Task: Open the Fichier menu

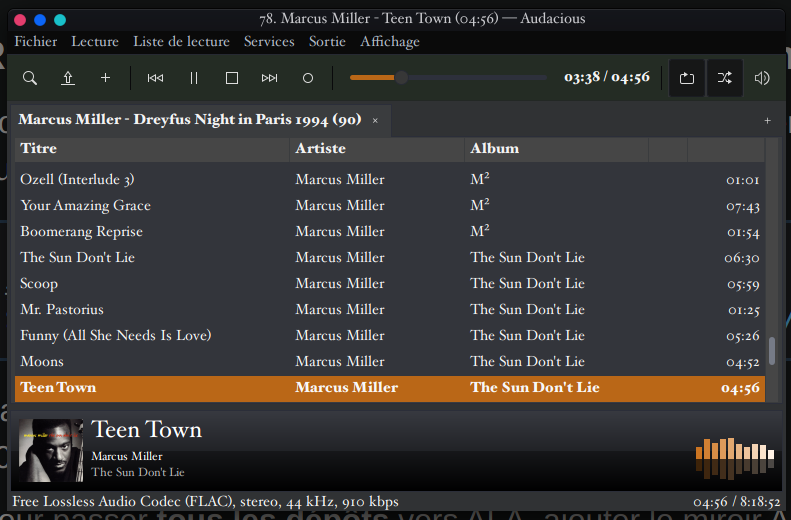Action: pyautogui.click(x=36, y=41)
